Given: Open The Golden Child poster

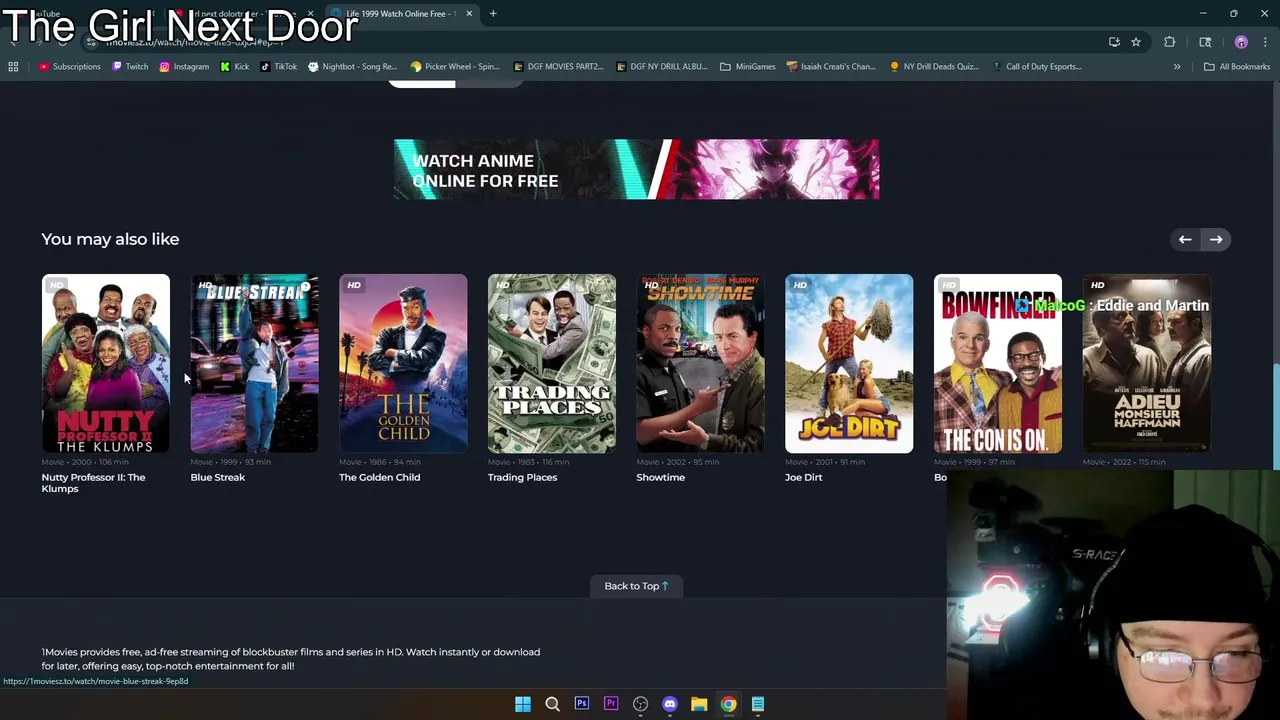Looking at the screenshot, I should pos(403,363).
